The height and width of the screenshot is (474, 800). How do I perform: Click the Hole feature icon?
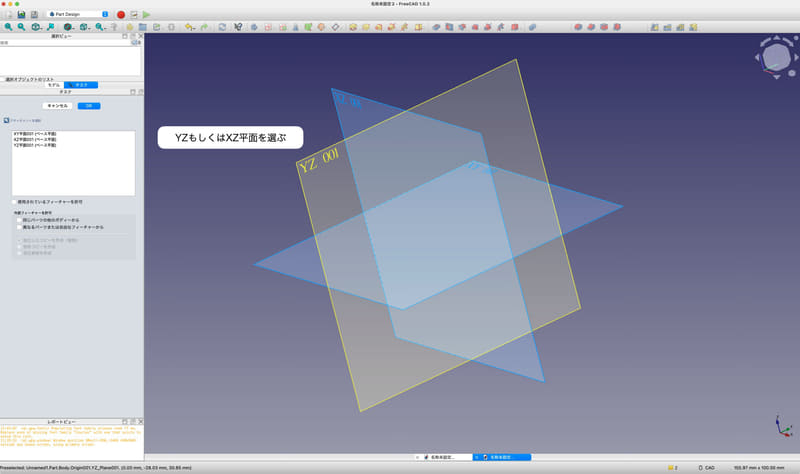[x=449, y=27]
